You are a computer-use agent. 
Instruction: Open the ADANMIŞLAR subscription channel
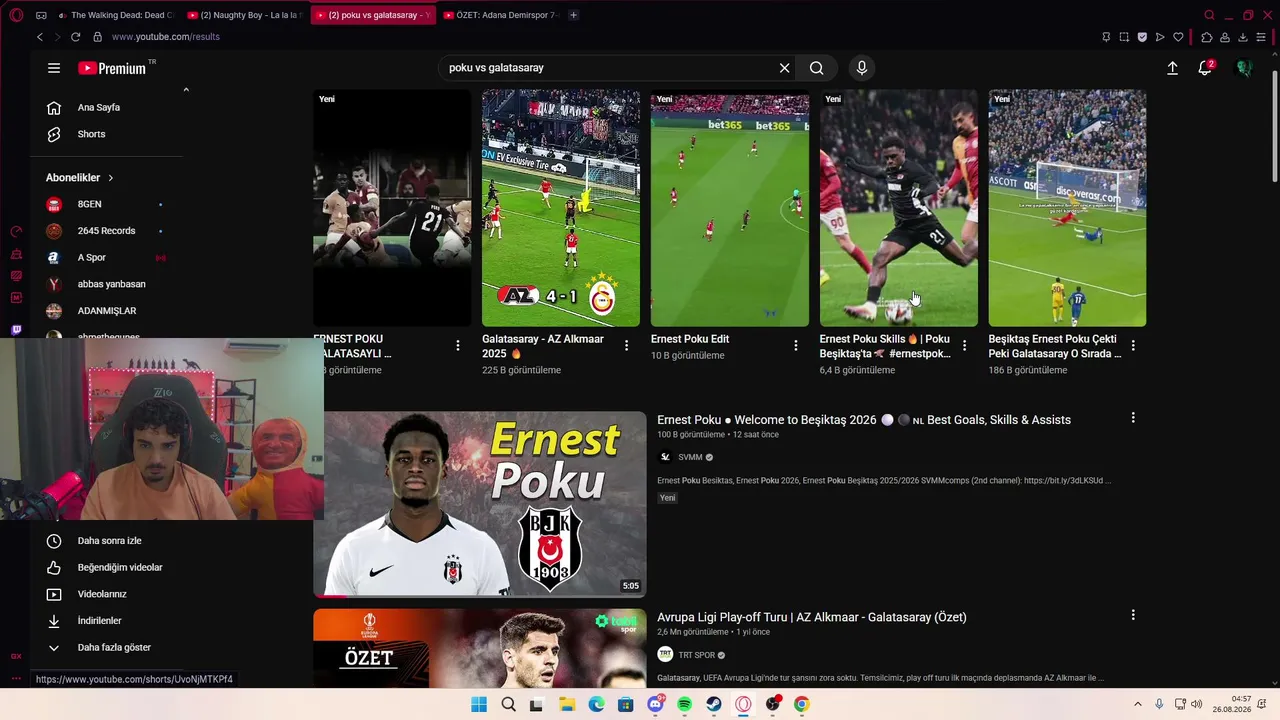click(106, 311)
